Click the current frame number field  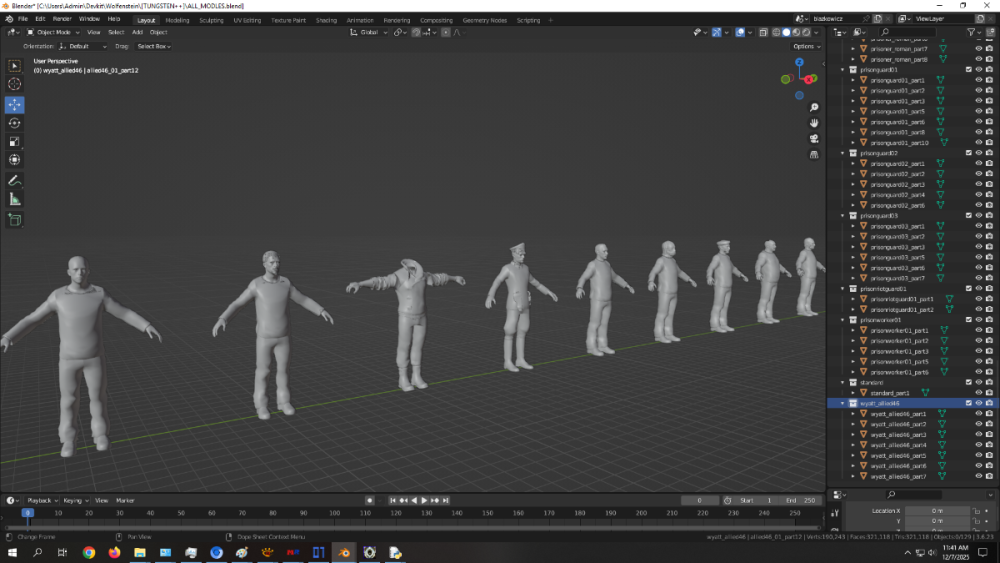coord(700,501)
